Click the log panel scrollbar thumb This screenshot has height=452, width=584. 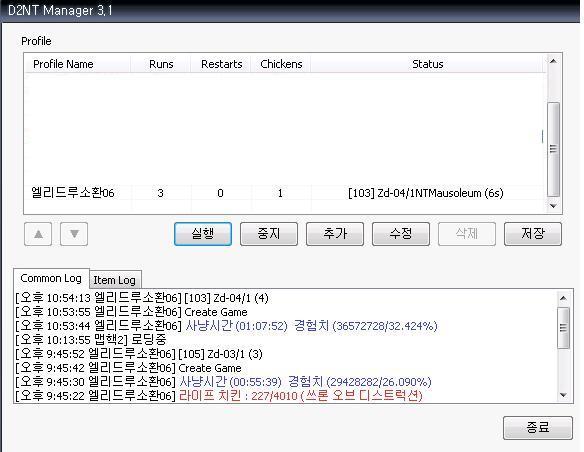click(564, 328)
